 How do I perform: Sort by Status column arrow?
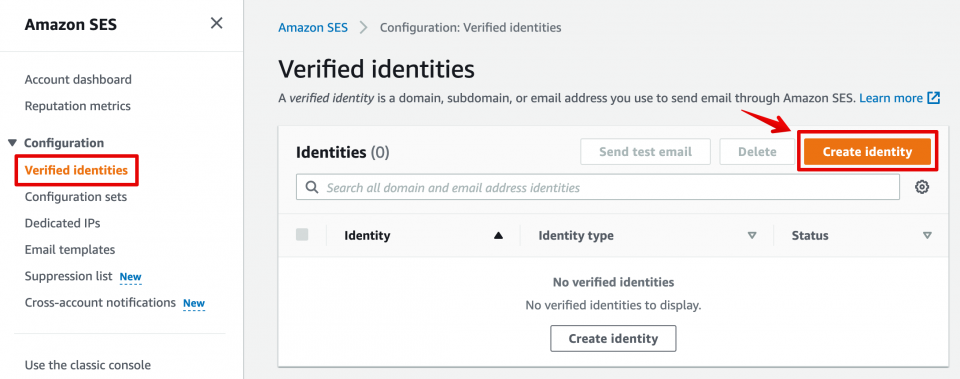tap(928, 236)
